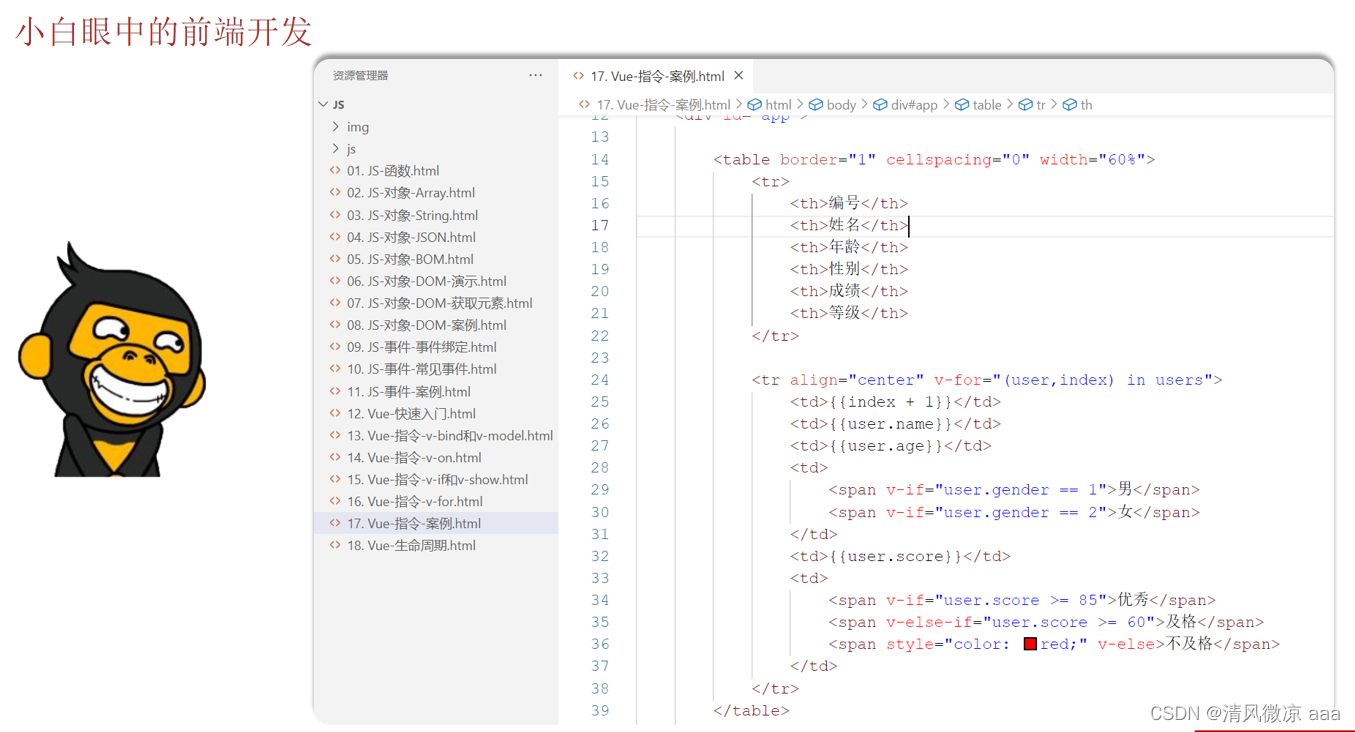Click the {{user.age}} code line
The image size is (1355, 732).
(x=891, y=446)
